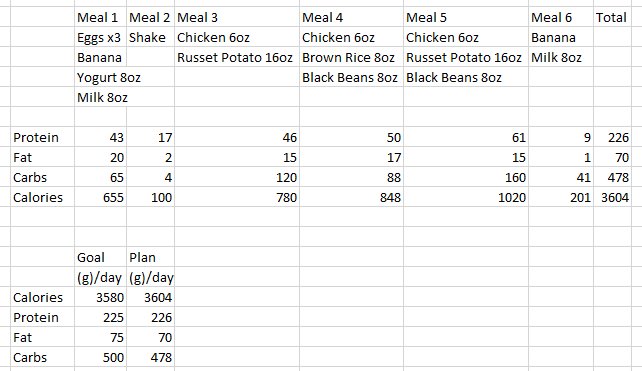Viewport: 642px width, 371px height.
Task: Select the Goal header cell
Action: click(100, 257)
